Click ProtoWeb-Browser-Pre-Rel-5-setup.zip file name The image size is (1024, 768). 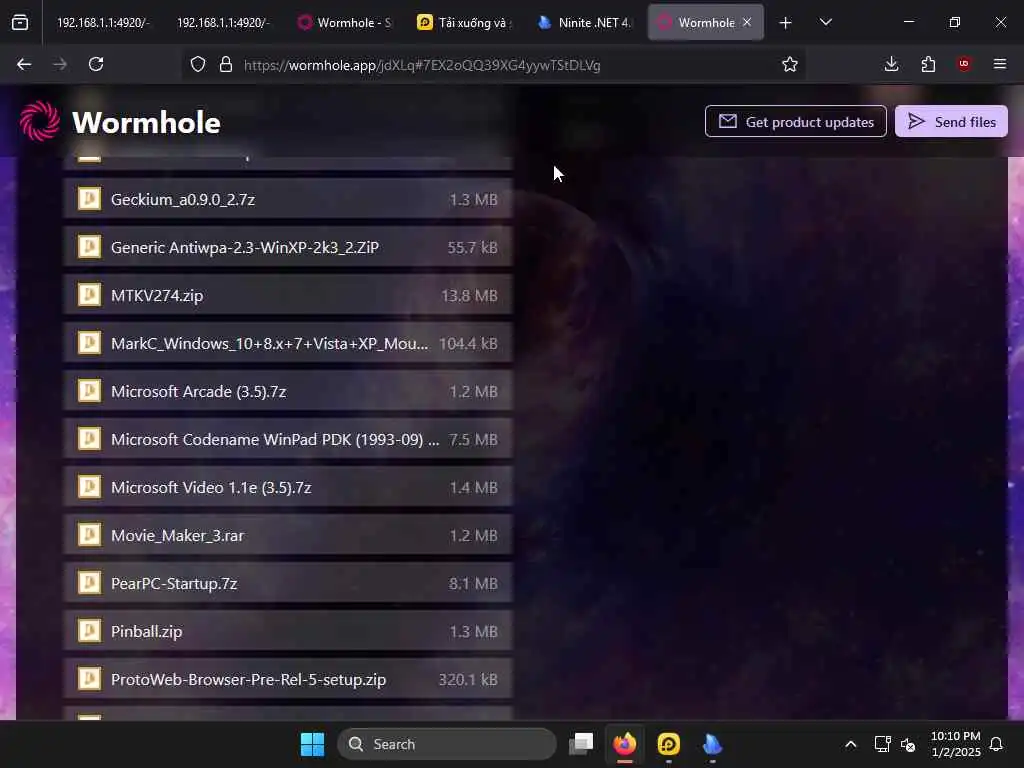pyautogui.click(x=248, y=679)
